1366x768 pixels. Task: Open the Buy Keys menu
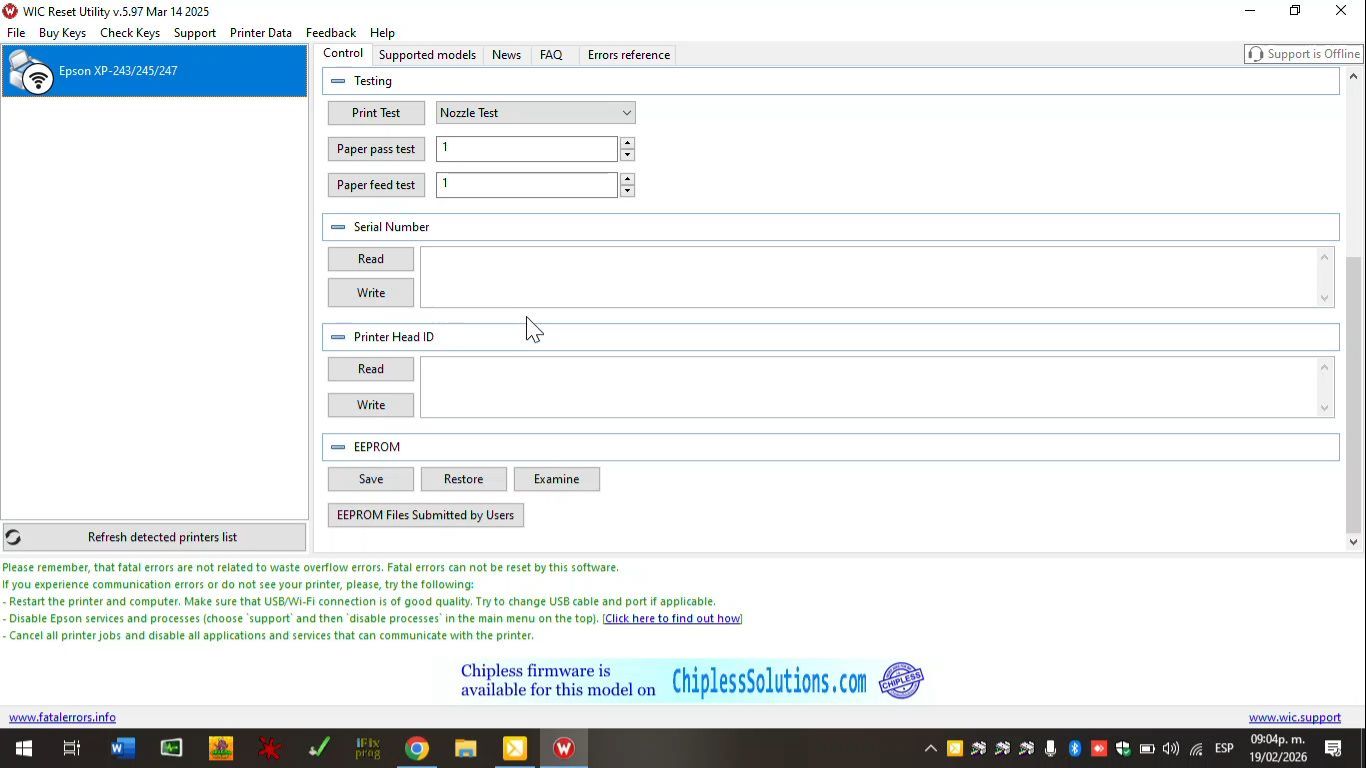[x=62, y=33]
